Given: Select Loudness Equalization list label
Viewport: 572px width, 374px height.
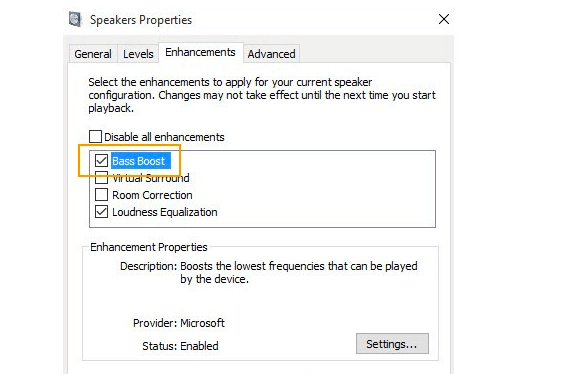Looking at the screenshot, I should click(165, 212).
